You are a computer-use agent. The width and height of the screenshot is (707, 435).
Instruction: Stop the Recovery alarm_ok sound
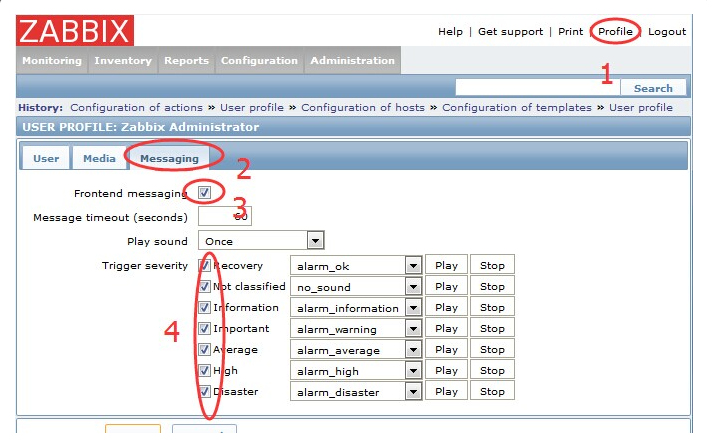[492, 265]
